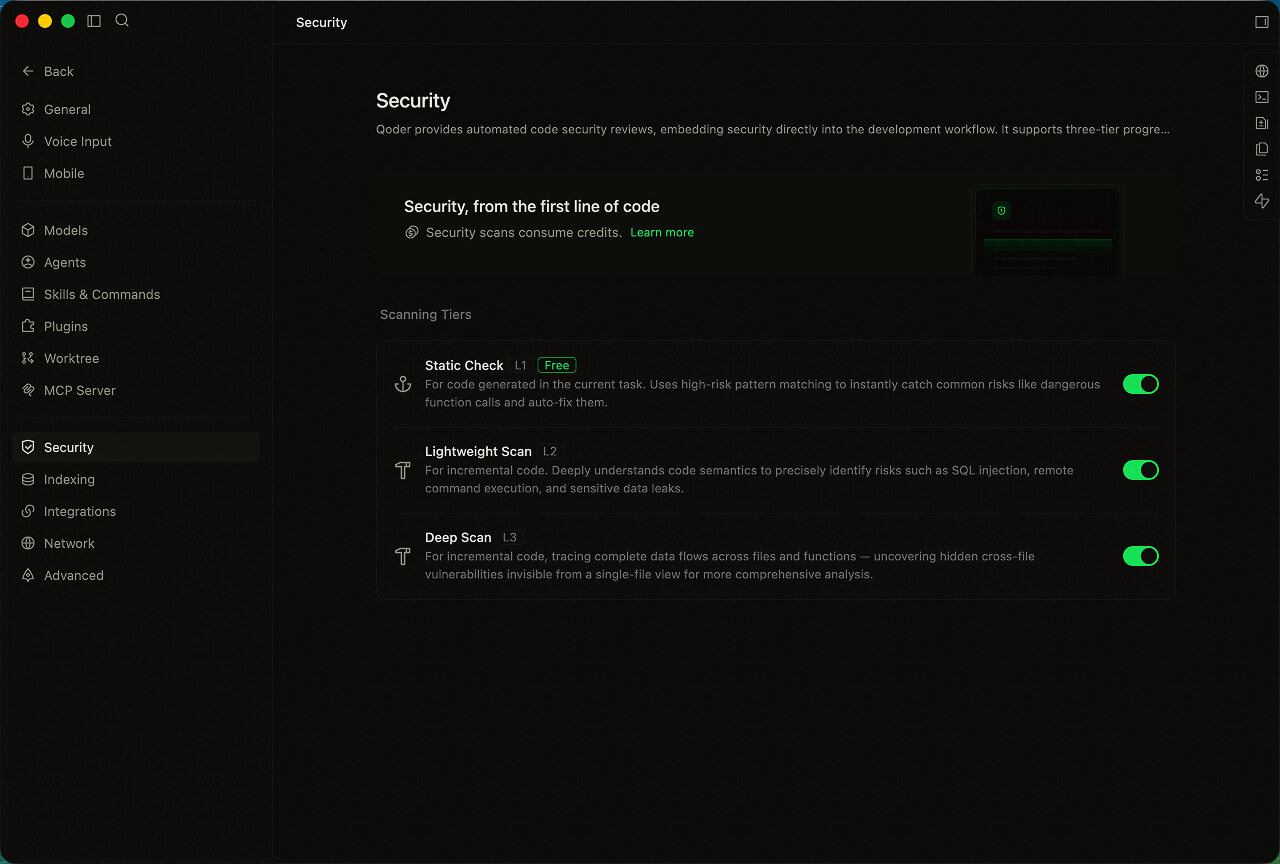The height and width of the screenshot is (864, 1280).
Task: Click the anchor icon beside Static Check
Action: pos(403,384)
